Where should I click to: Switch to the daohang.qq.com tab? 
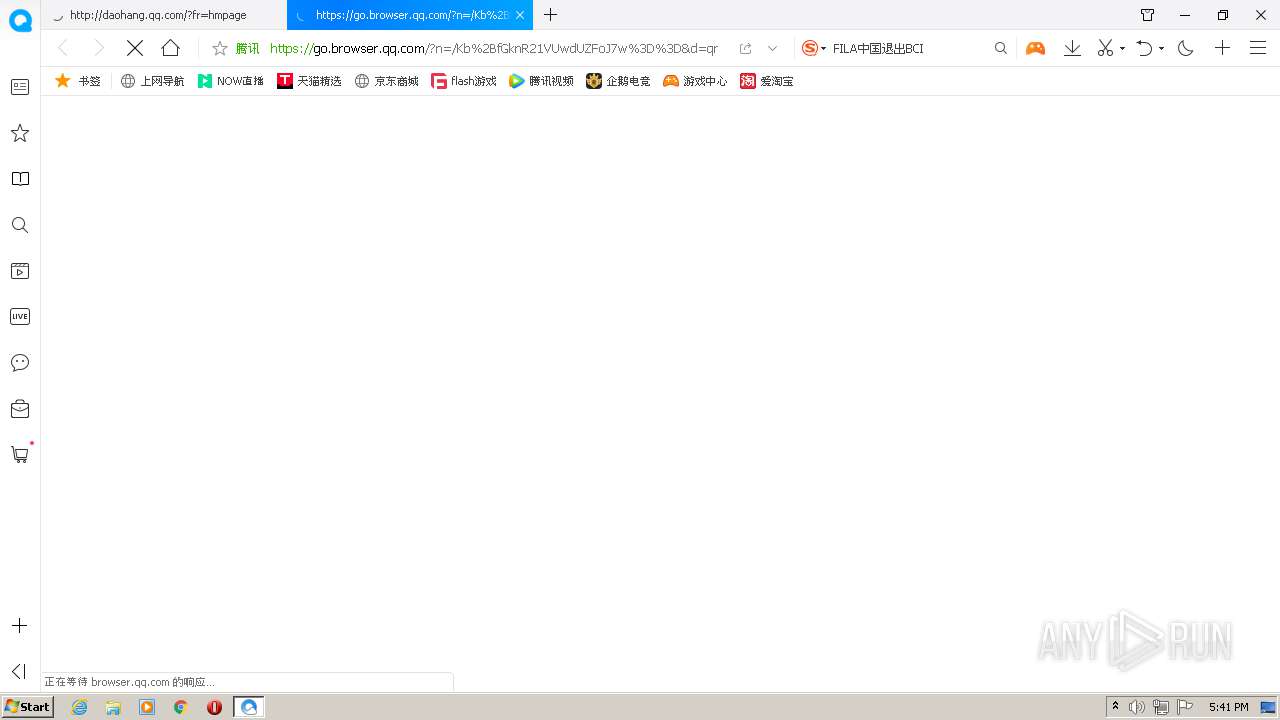165,15
